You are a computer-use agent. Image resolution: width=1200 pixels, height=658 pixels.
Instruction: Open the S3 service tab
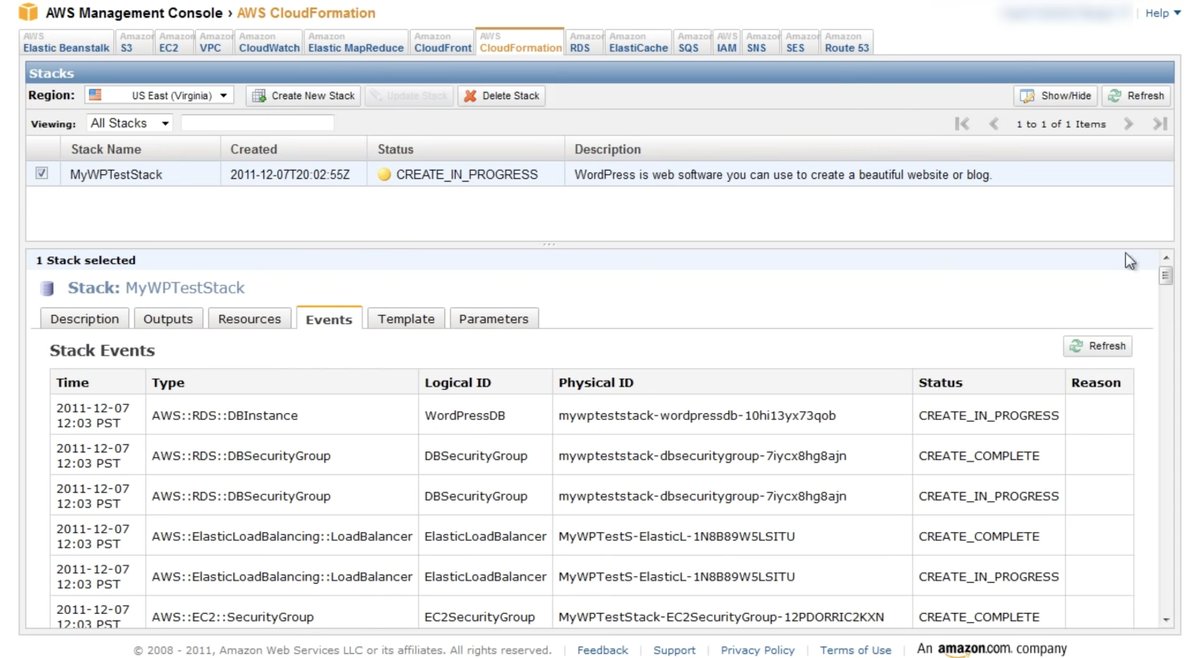pos(134,43)
